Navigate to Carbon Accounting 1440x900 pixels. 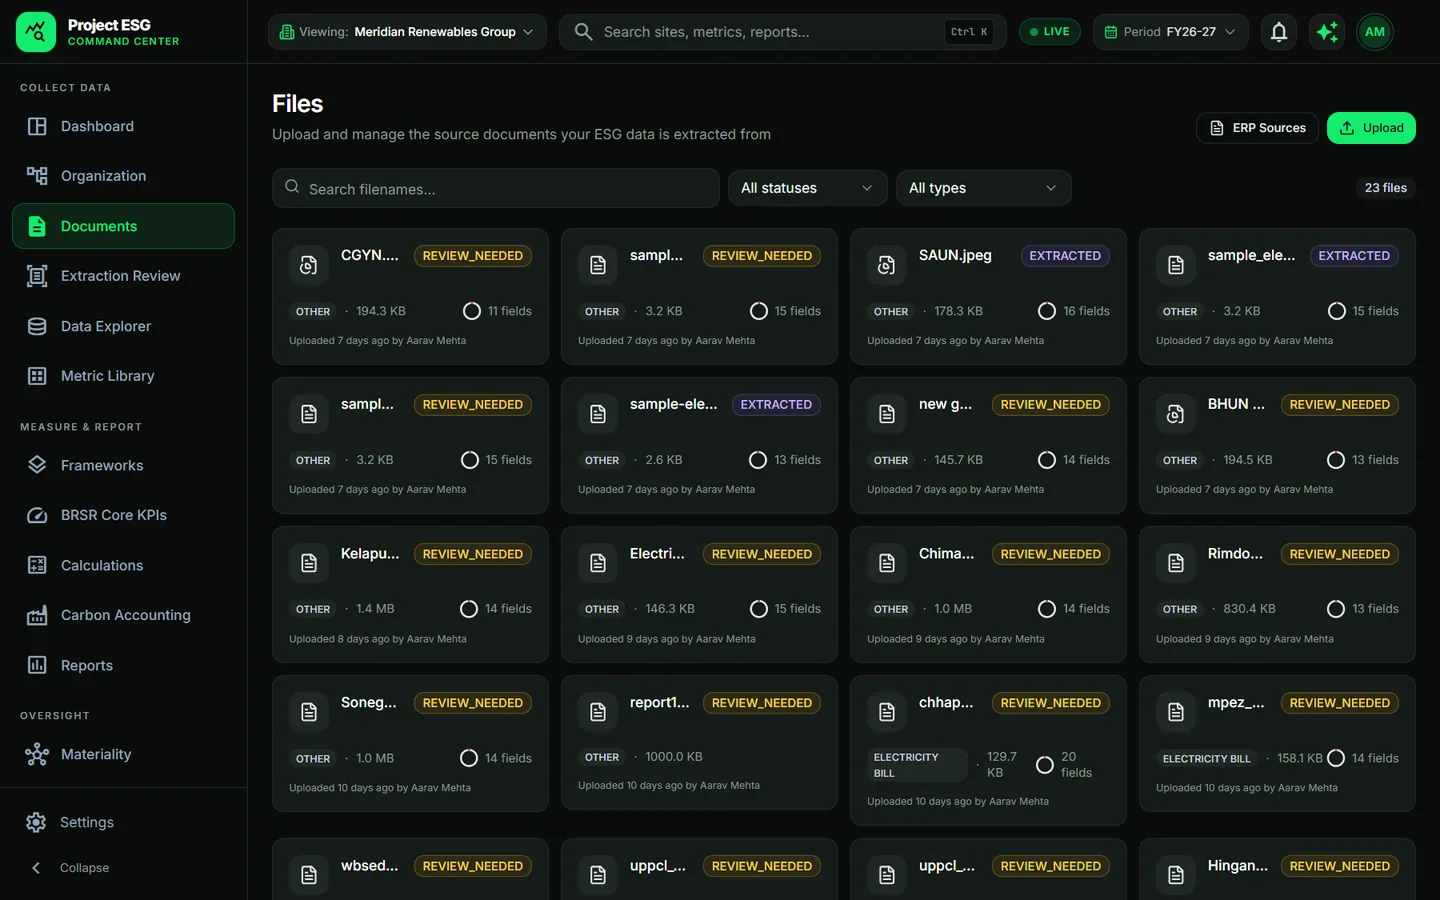[123, 615]
